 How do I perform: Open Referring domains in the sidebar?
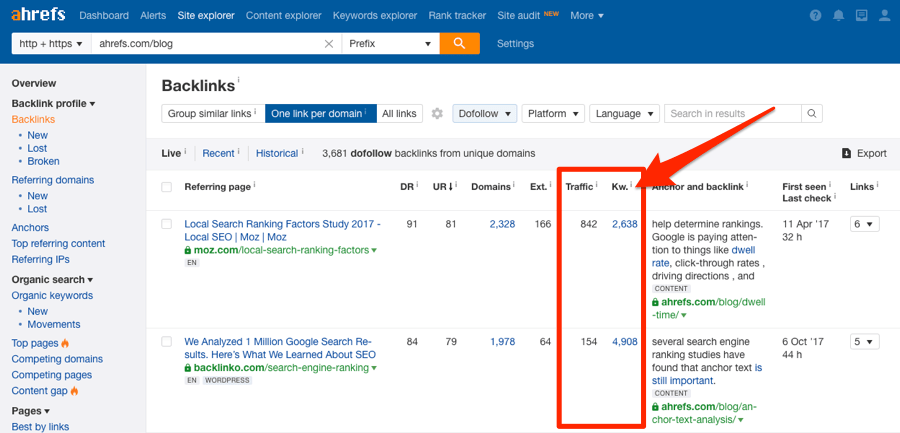point(53,180)
